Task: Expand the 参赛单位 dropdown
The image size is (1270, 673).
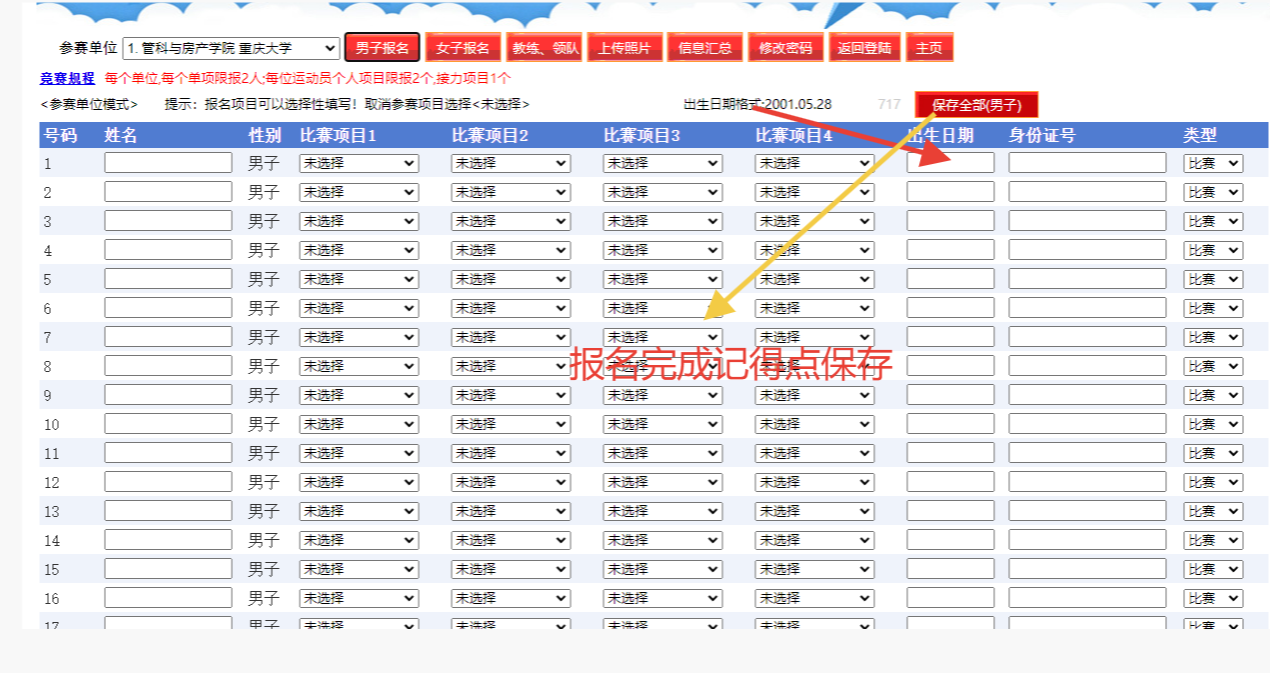Action: click(231, 48)
